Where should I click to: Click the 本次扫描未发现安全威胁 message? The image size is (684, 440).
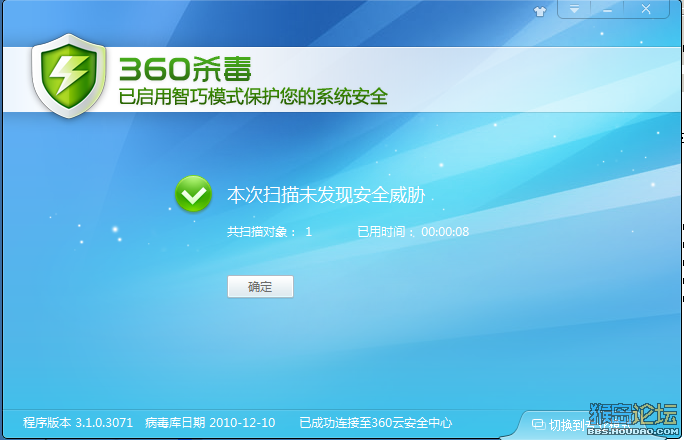(x=326, y=194)
